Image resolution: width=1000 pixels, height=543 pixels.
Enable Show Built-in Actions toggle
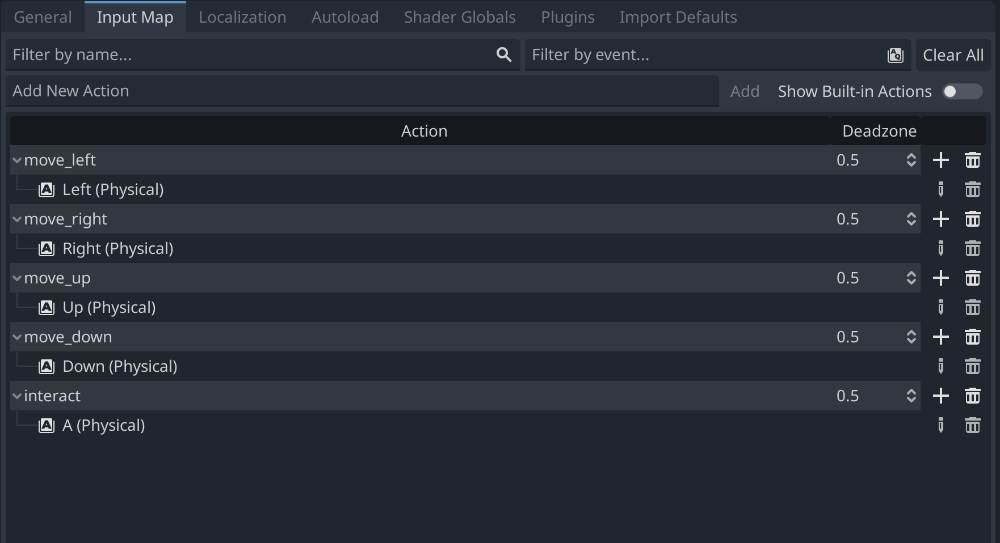962,91
